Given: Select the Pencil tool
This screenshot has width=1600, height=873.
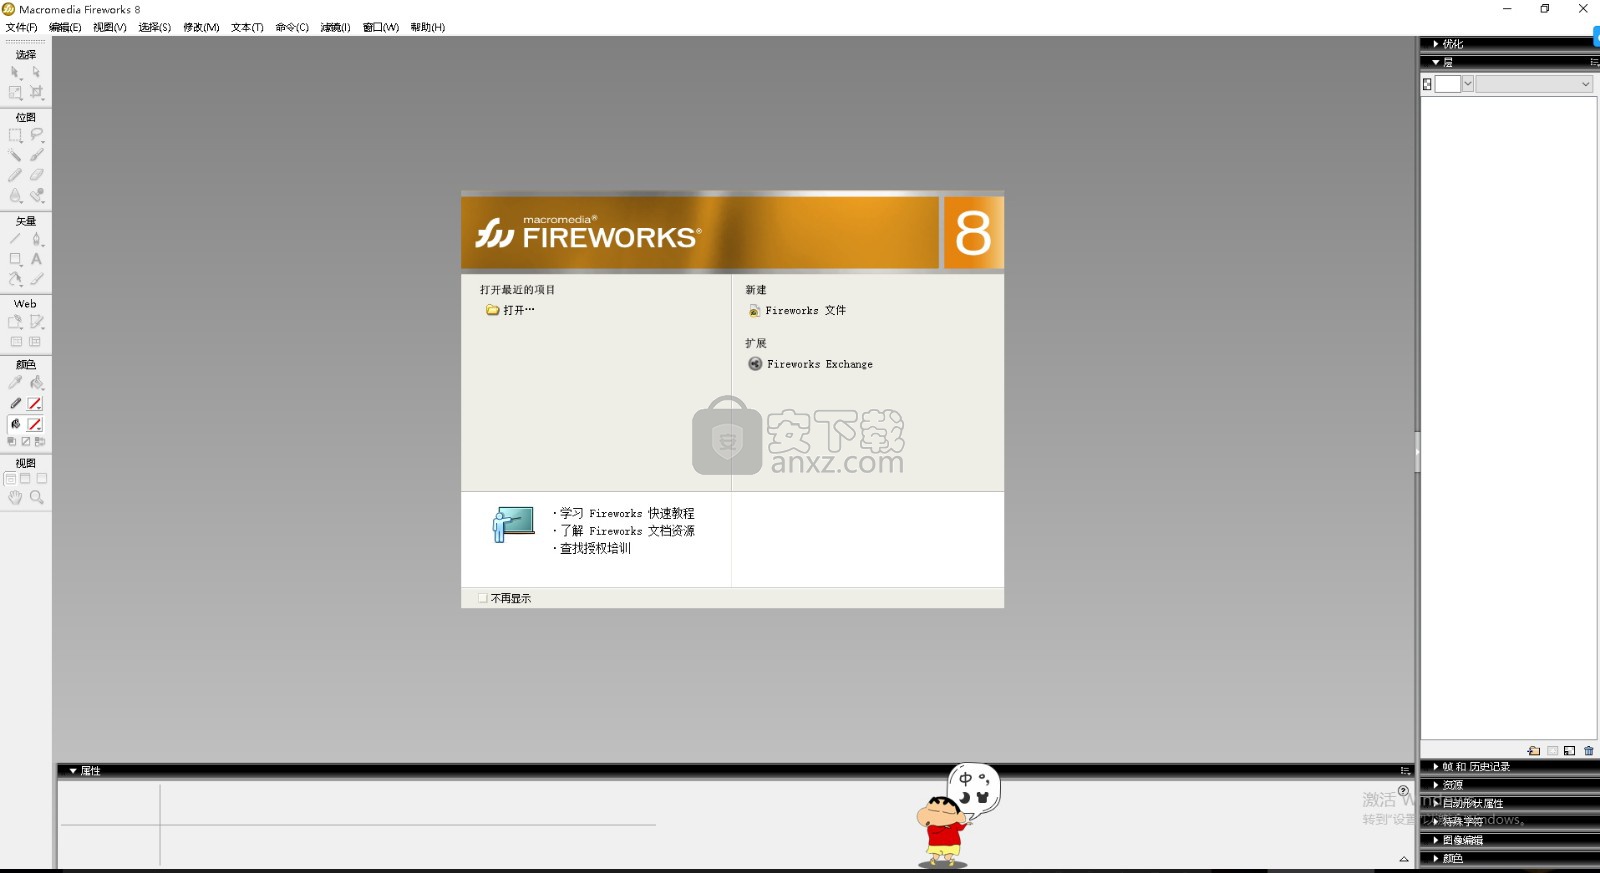Looking at the screenshot, I should [x=15, y=175].
